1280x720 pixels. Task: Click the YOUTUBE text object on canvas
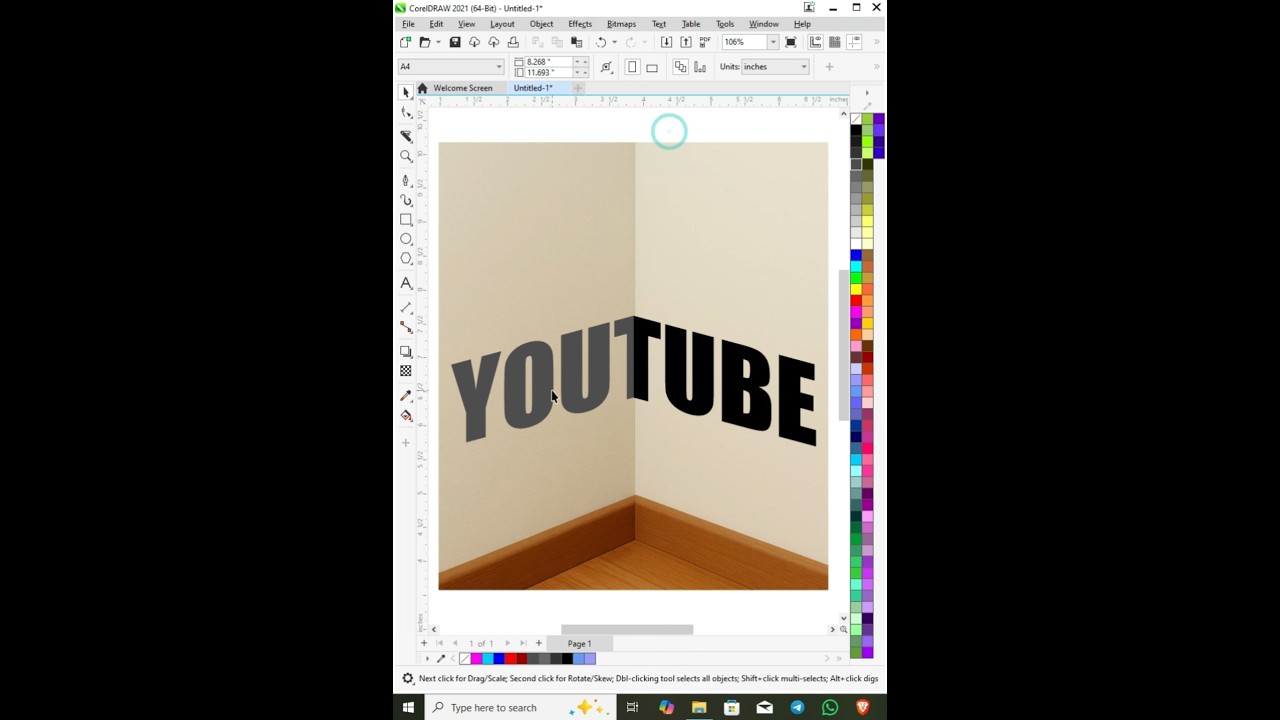coord(633,380)
